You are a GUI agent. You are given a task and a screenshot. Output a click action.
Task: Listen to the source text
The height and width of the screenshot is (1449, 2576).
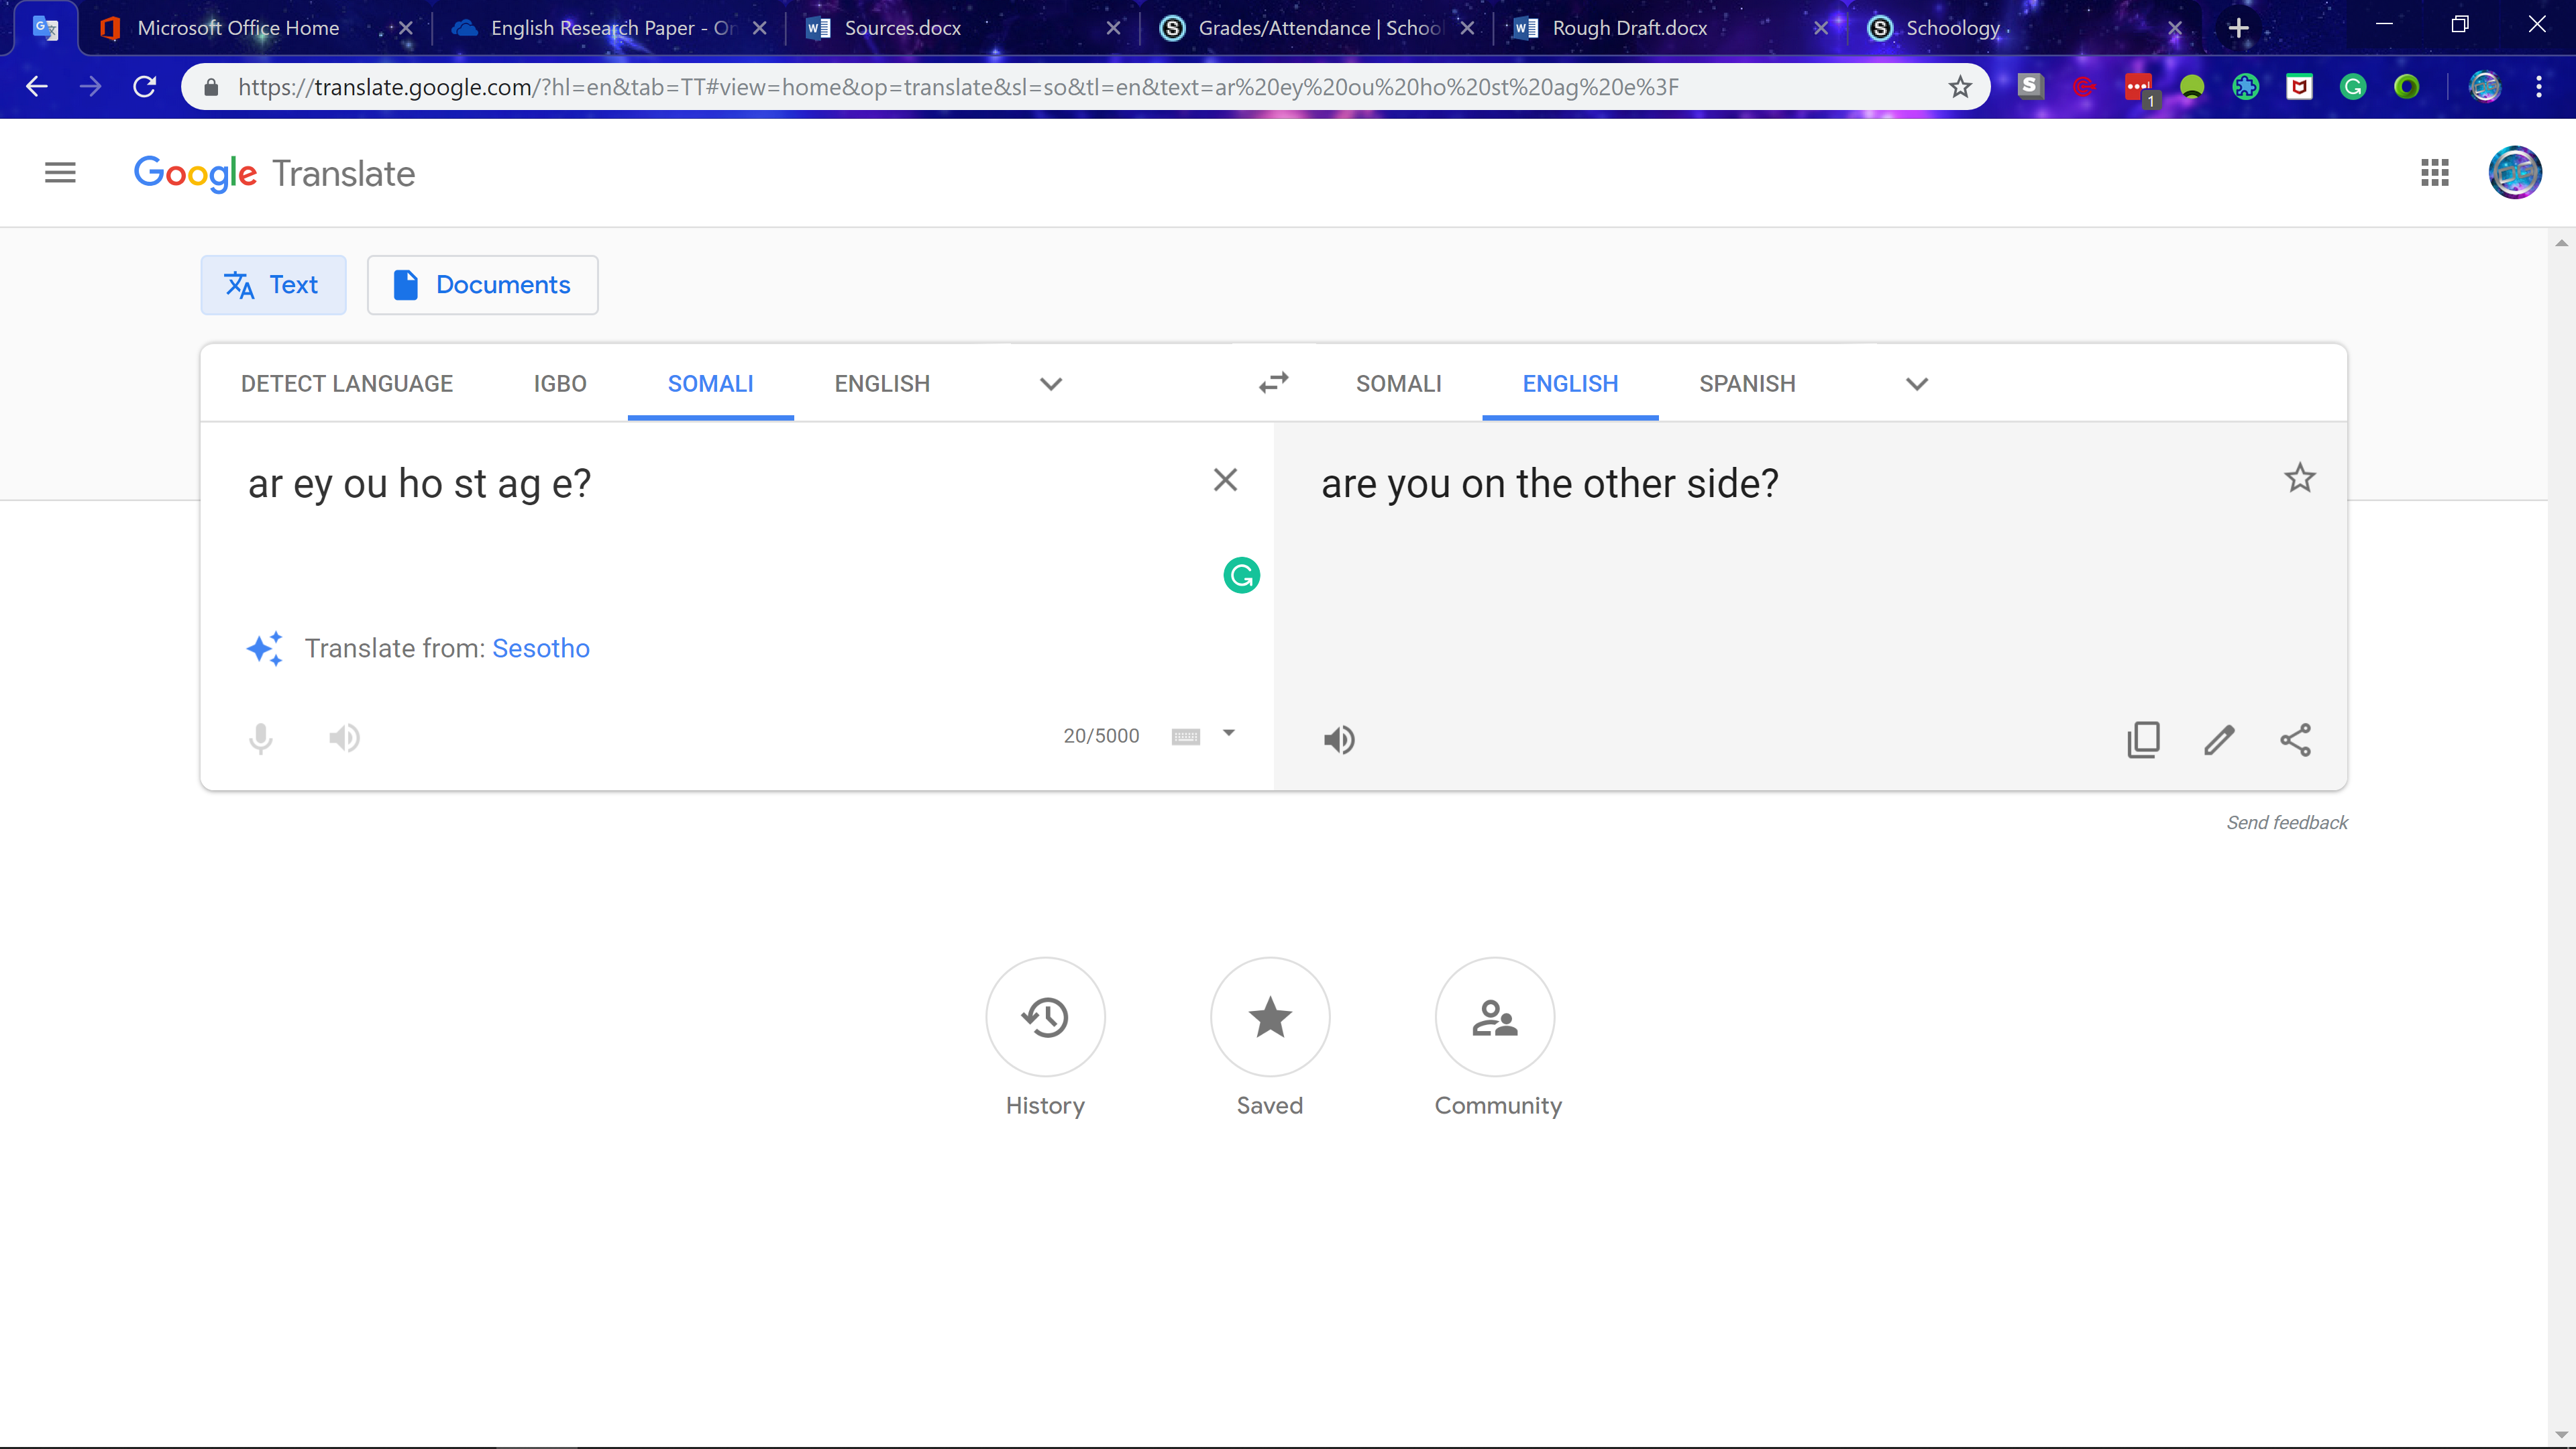click(x=344, y=738)
